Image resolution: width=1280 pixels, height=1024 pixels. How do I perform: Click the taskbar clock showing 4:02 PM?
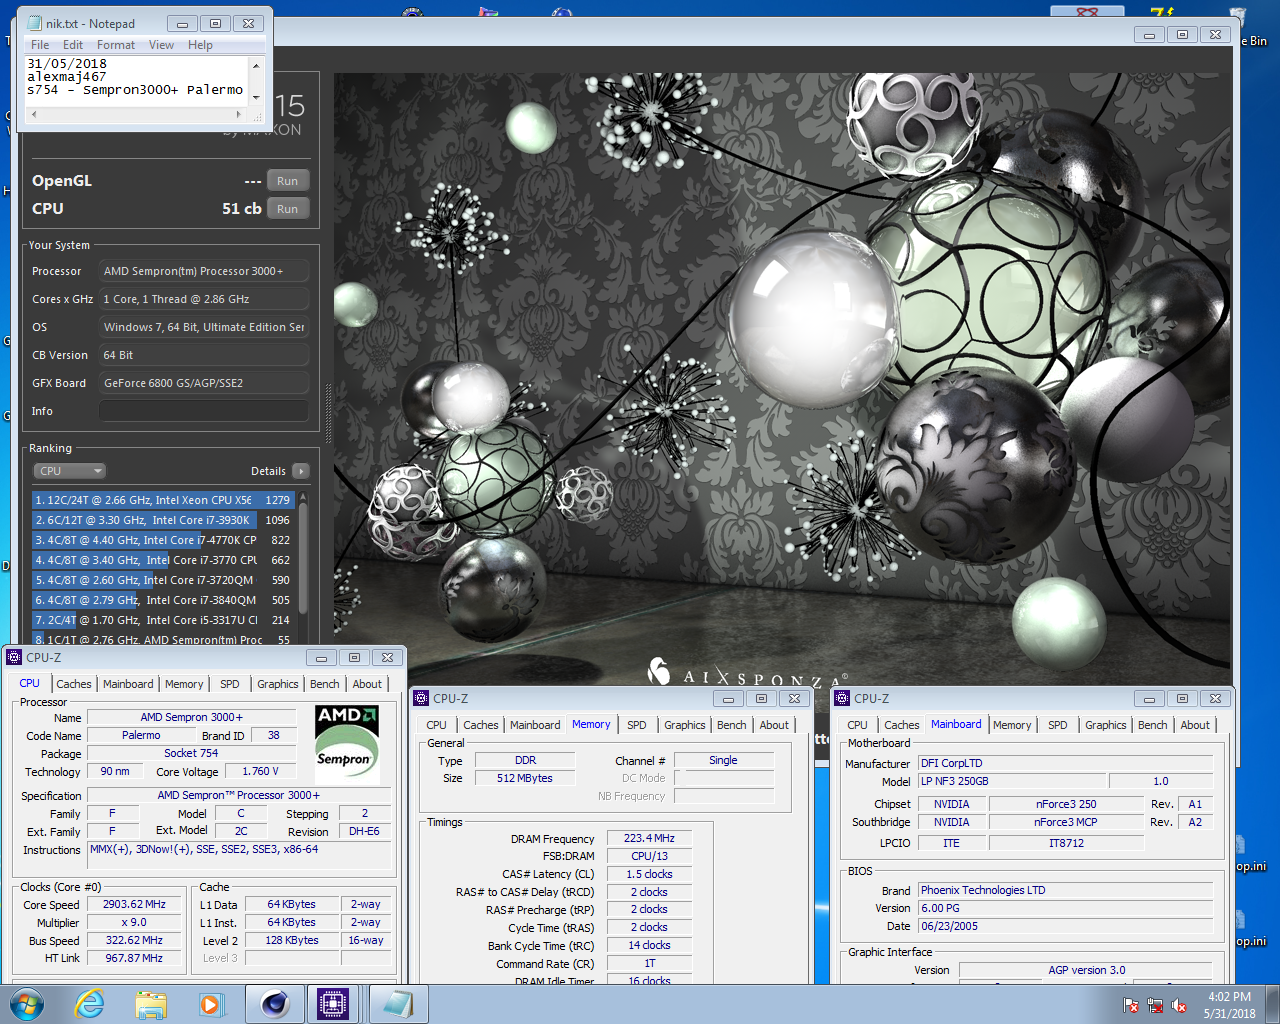pos(1229,1005)
